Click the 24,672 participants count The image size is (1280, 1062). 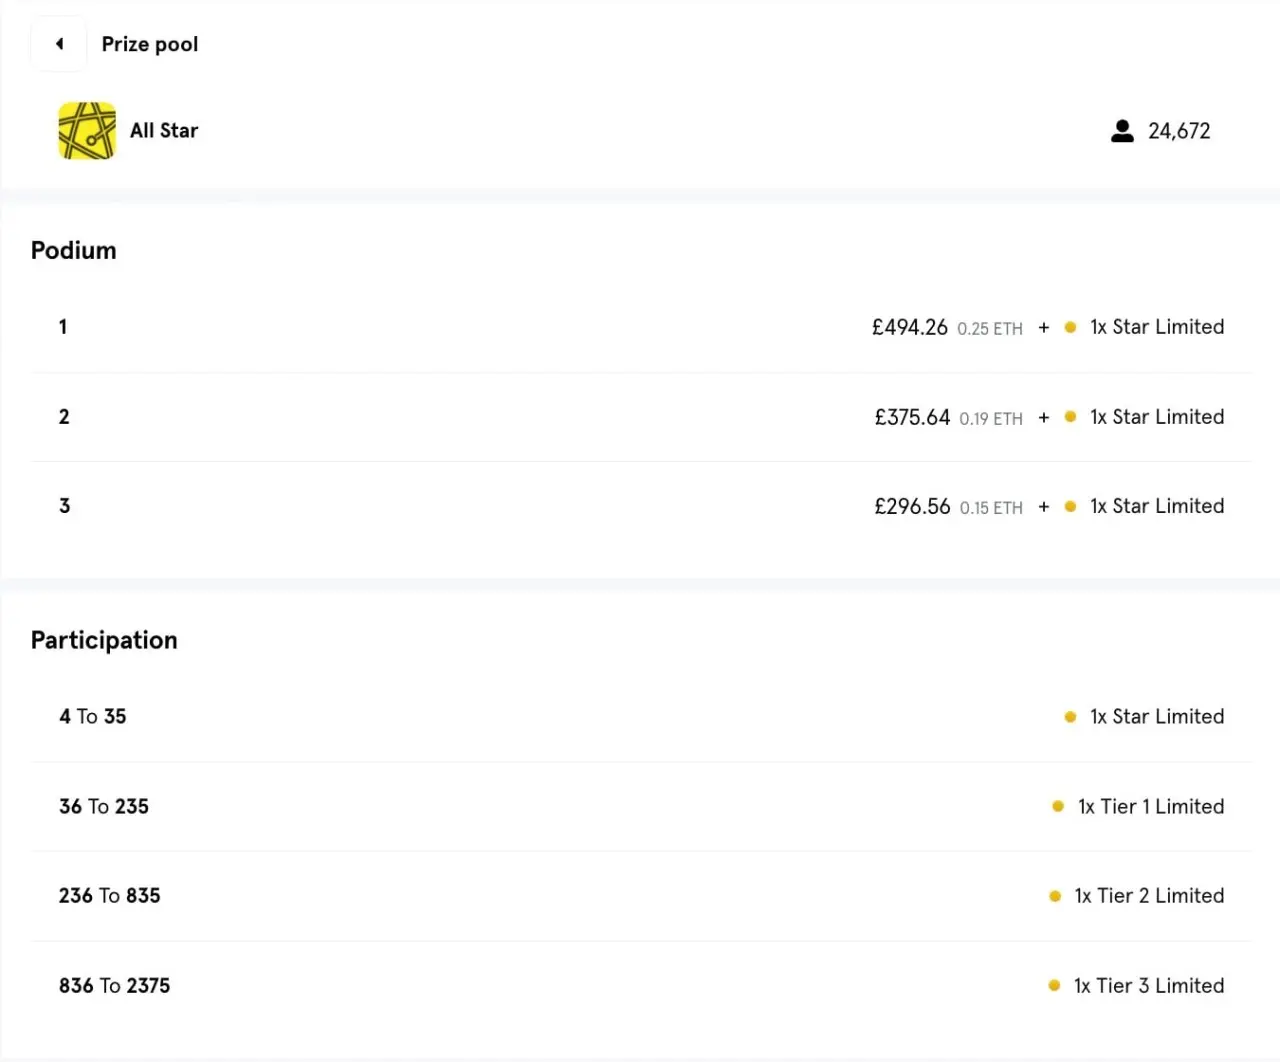[x=1179, y=131]
